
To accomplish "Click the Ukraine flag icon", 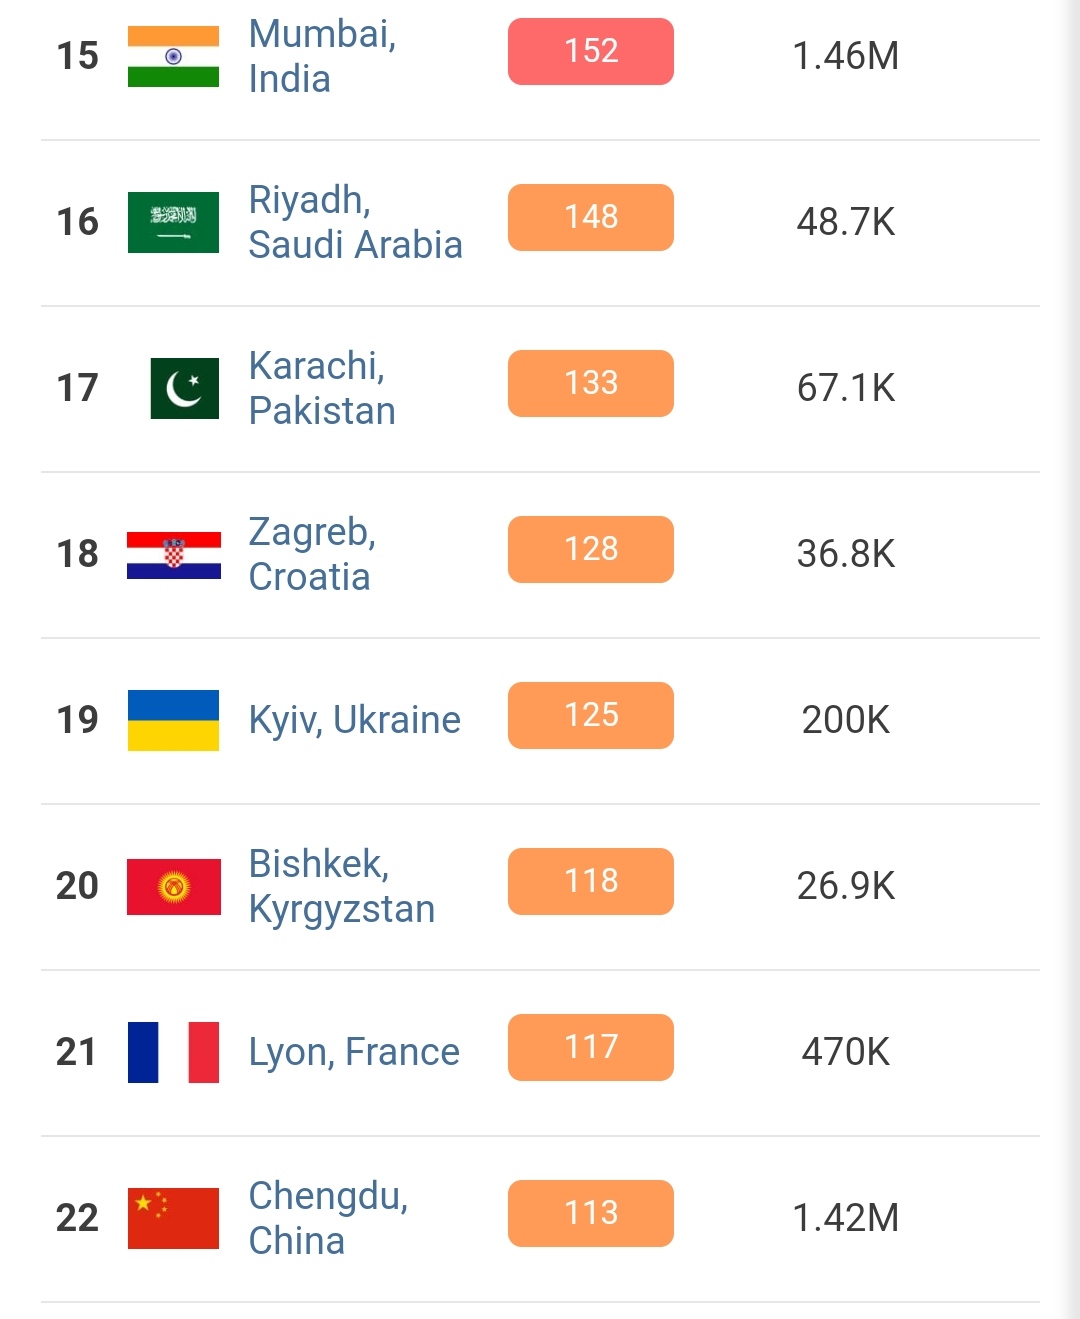I will pyautogui.click(x=173, y=720).
